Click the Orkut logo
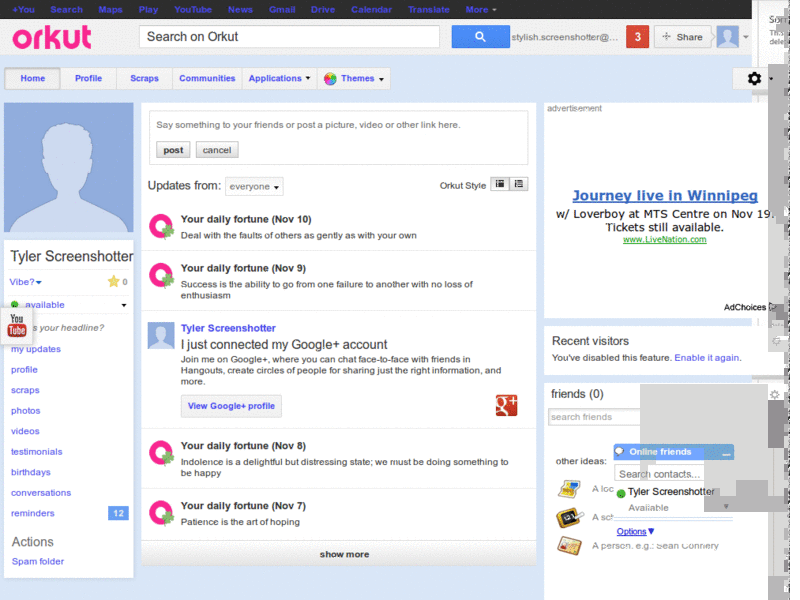800x600 pixels. tap(52, 37)
